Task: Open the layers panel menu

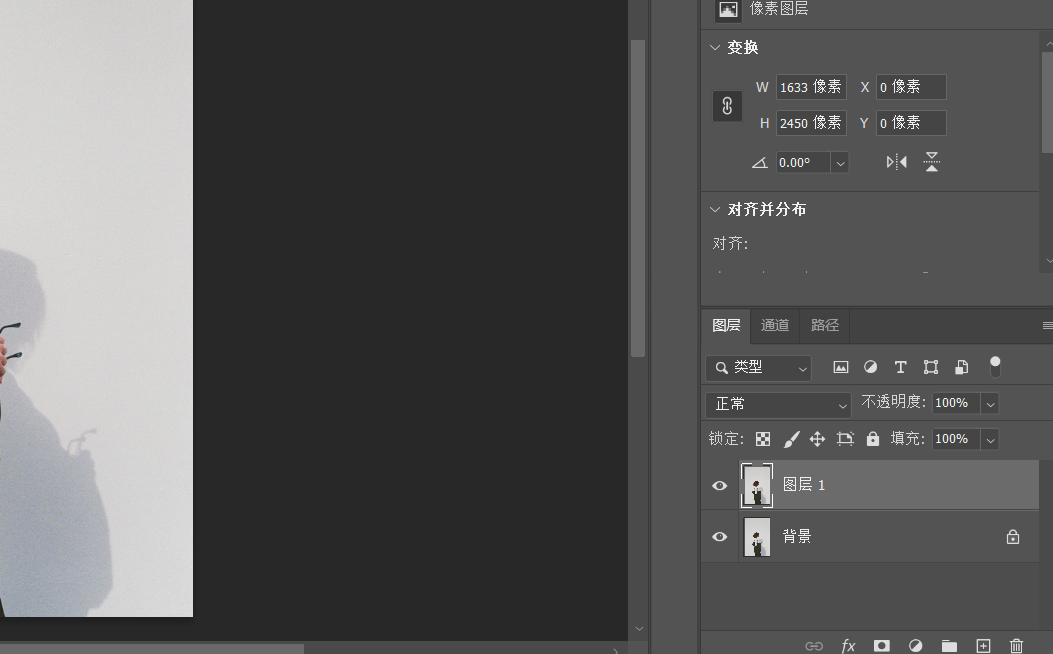Action: (x=1047, y=326)
